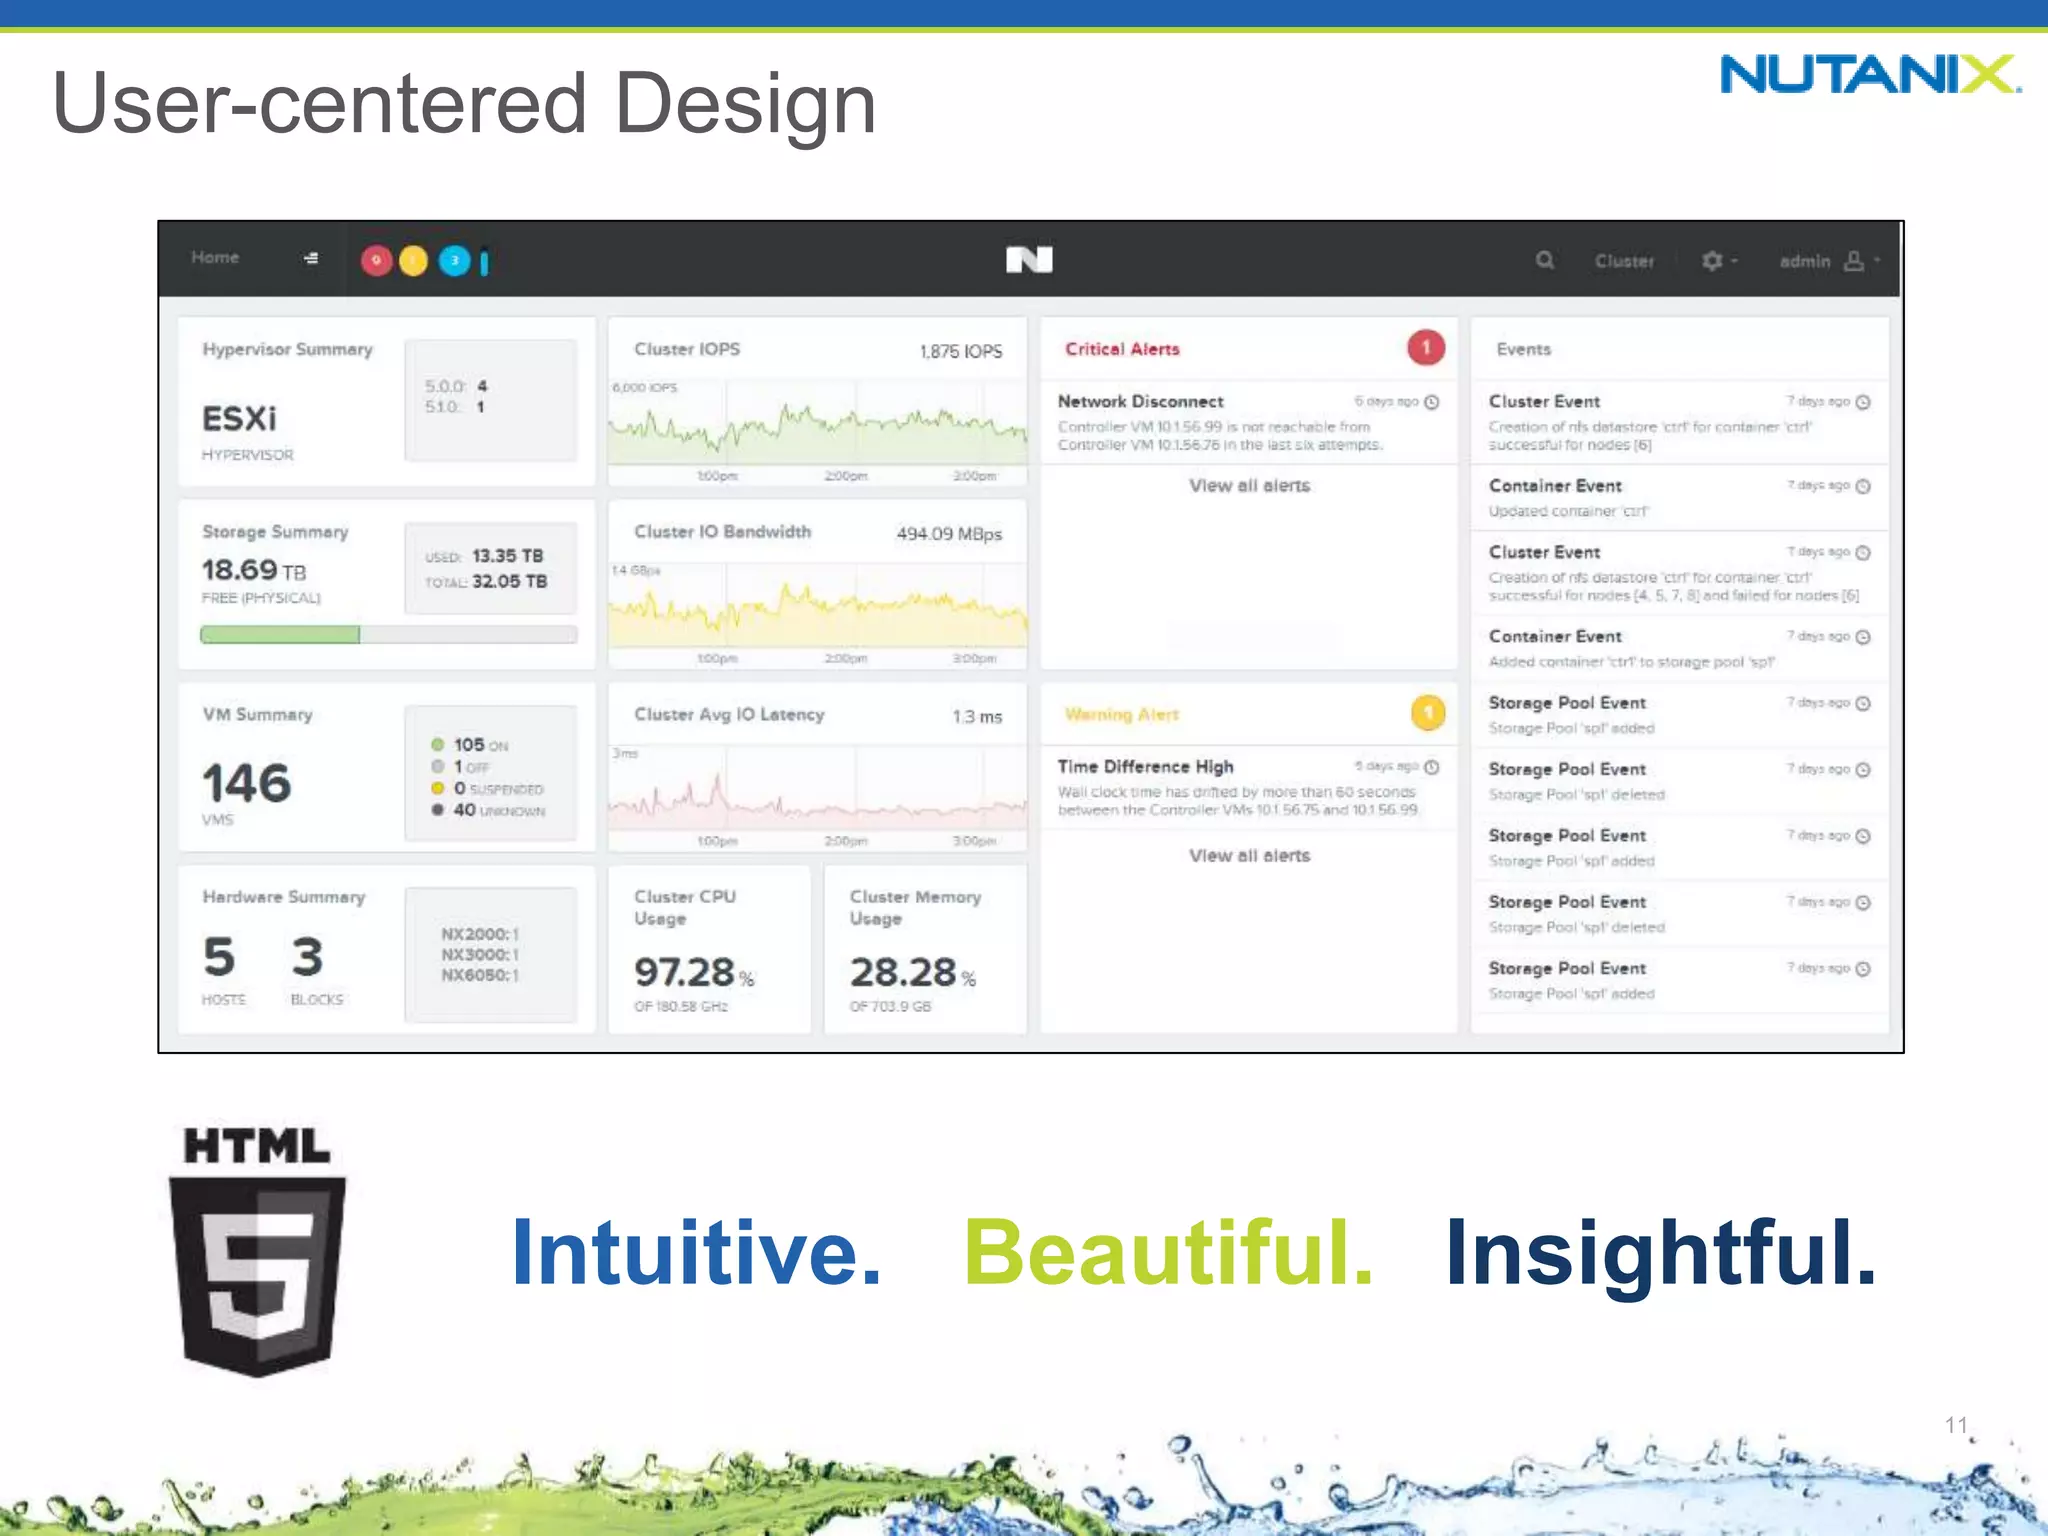Click the Events panel heading
This screenshot has height=1536, width=2048.
point(1523,349)
